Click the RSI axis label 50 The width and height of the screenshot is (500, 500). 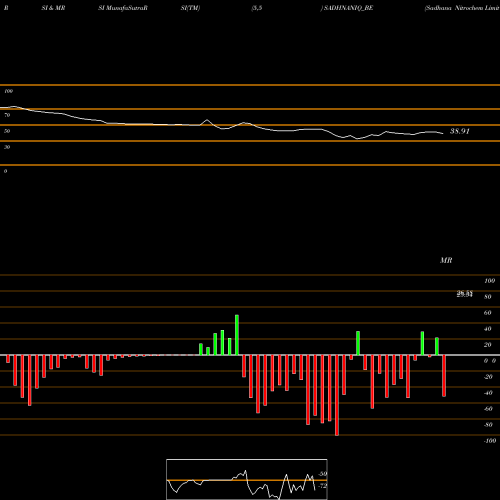(x=7, y=131)
